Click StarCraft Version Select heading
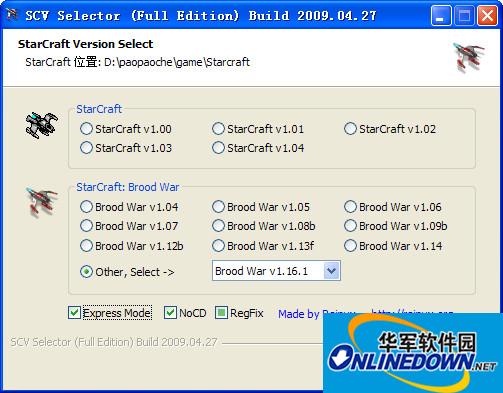The height and width of the screenshot is (393, 503). [85, 44]
